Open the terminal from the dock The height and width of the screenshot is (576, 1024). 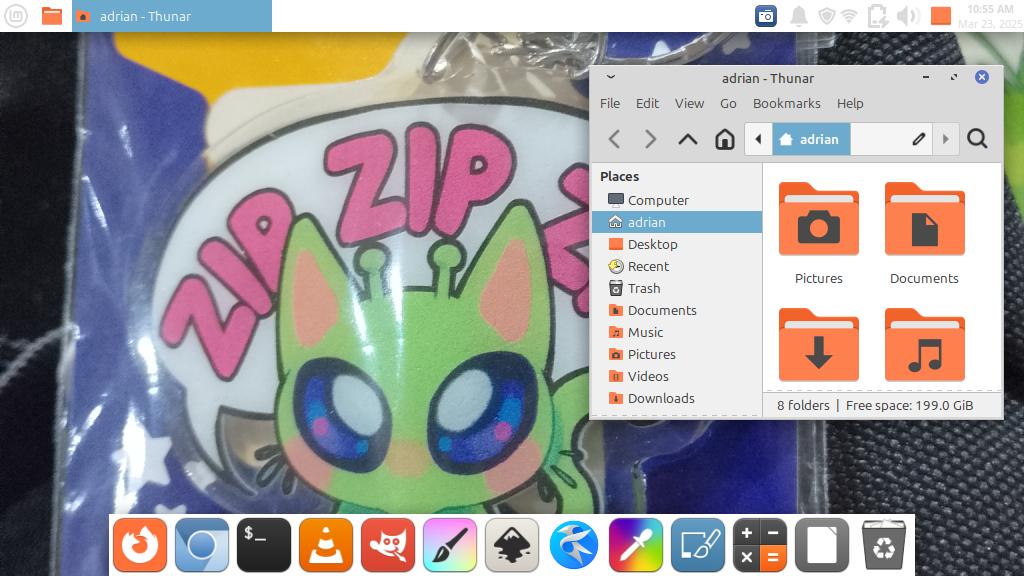coord(264,545)
